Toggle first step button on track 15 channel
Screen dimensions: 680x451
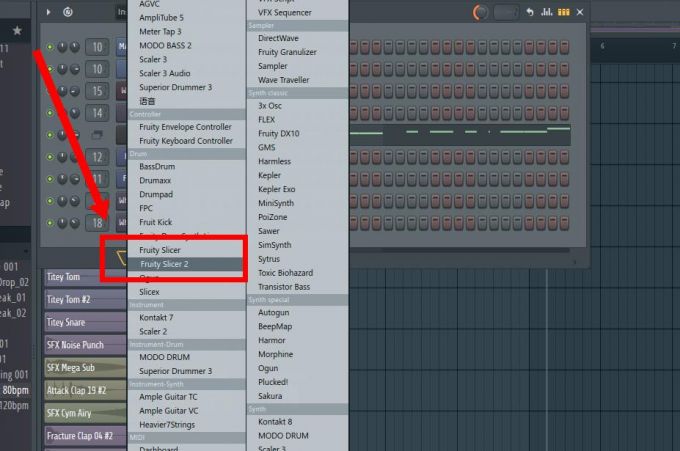353,91
